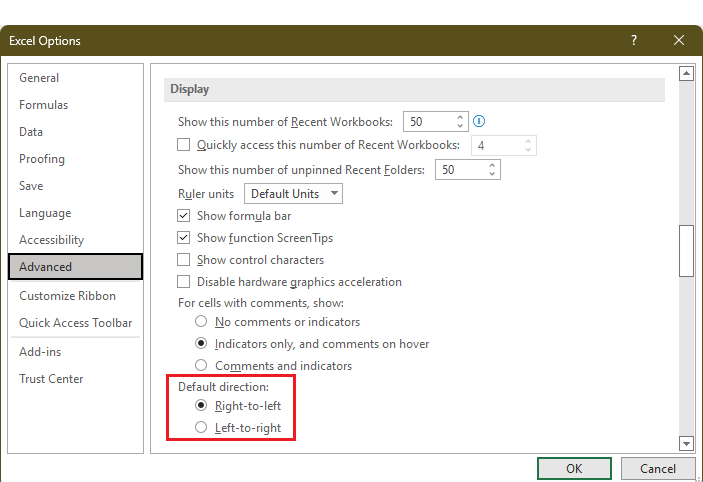Open the Language options category

(75, 213)
